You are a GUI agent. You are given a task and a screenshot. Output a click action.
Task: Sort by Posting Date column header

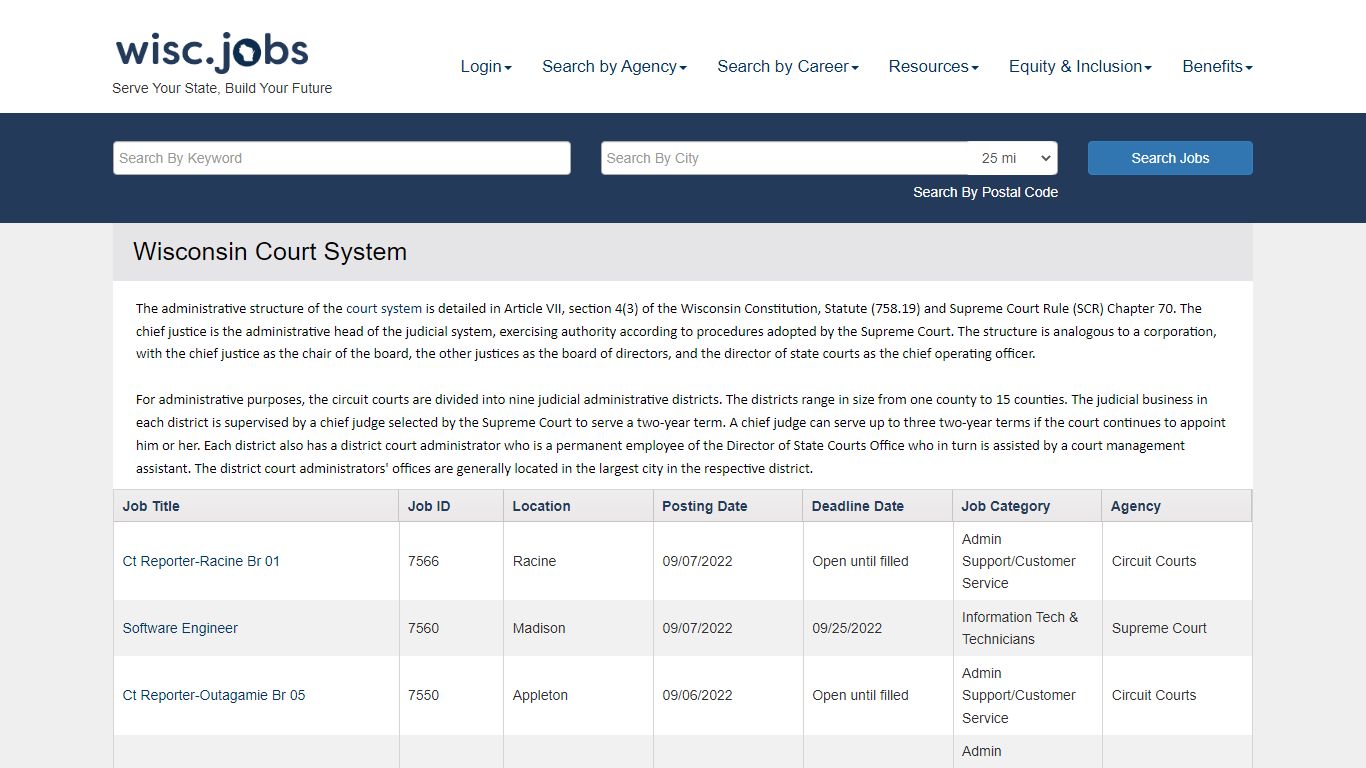click(728, 506)
